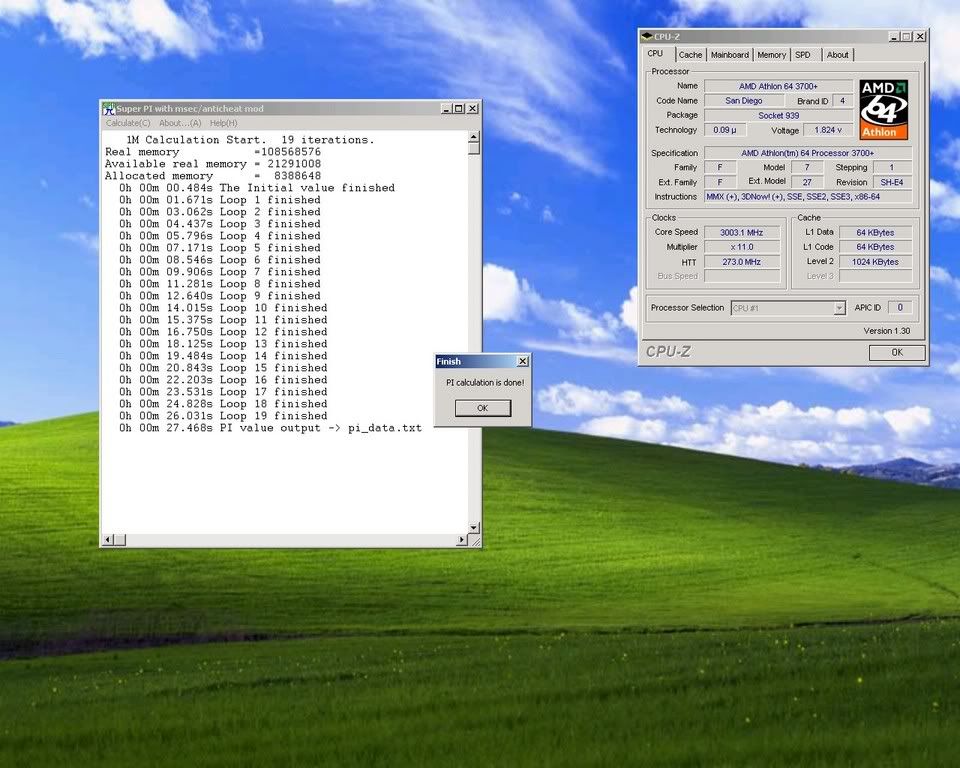This screenshot has height=768, width=960.
Task: Click the Super PI resize grip corner
Action: [x=475, y=541]
